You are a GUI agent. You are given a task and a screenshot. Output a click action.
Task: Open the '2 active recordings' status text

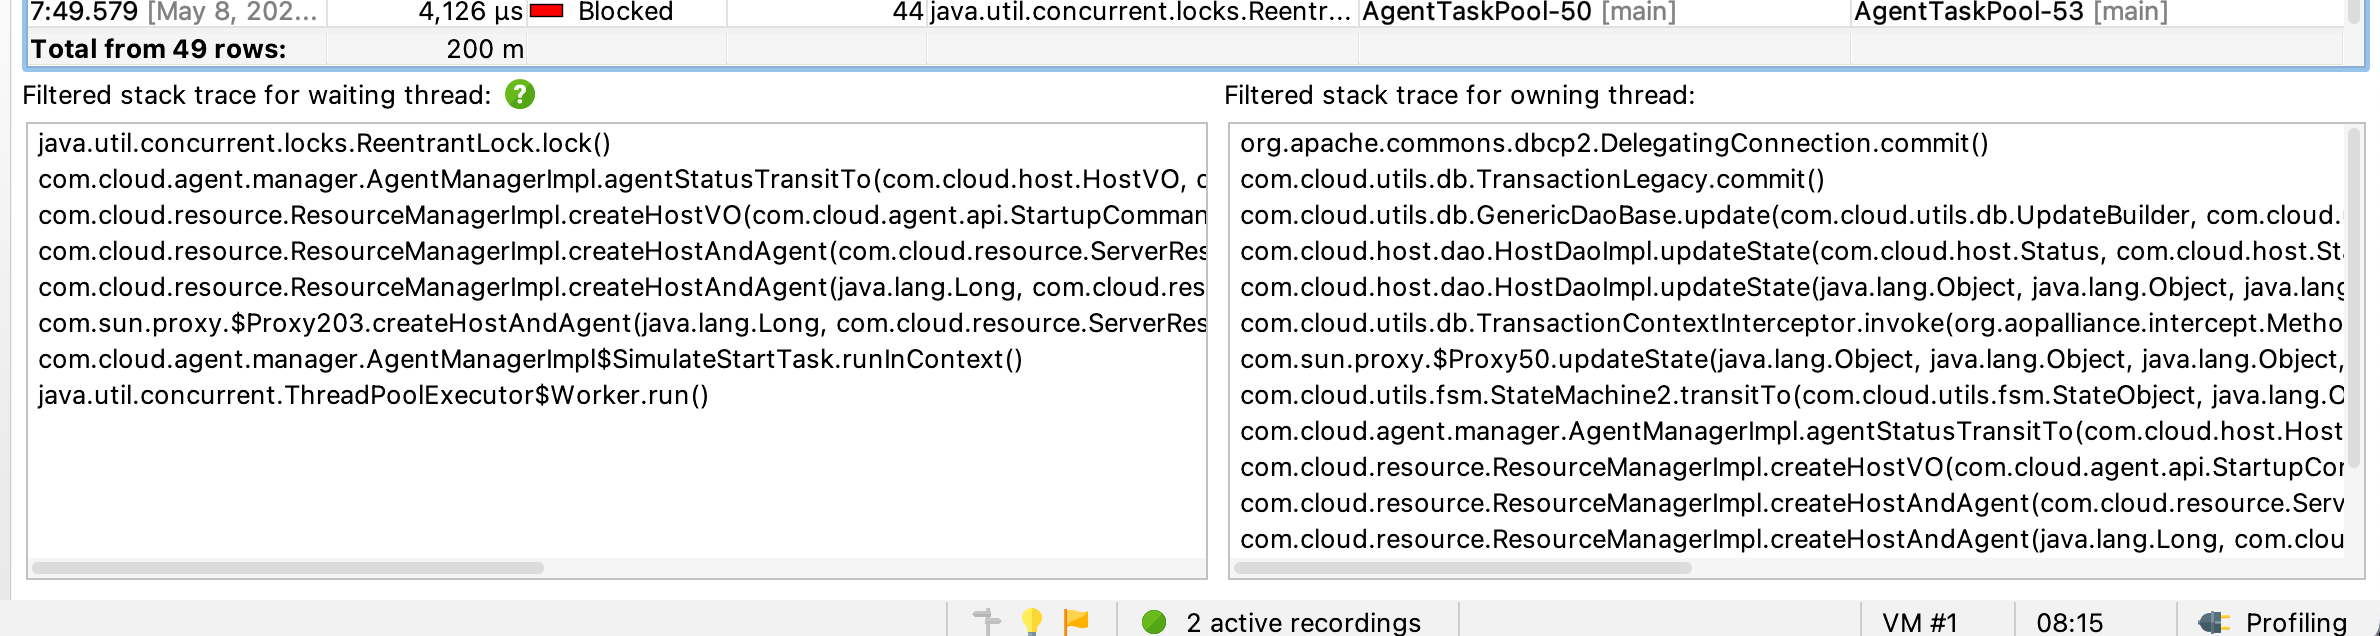1303,623
